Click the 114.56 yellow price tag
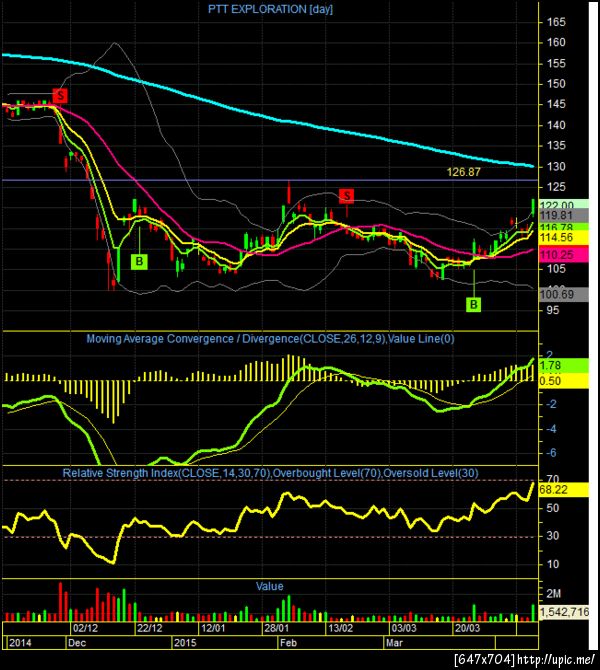The width and height of the screenshot is (600, 670). 562,238
